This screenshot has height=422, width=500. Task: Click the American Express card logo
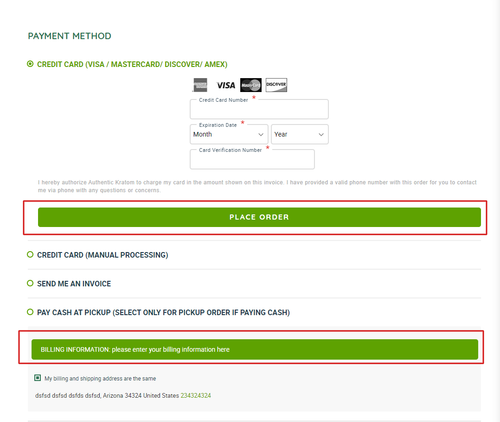click(200, 85)
